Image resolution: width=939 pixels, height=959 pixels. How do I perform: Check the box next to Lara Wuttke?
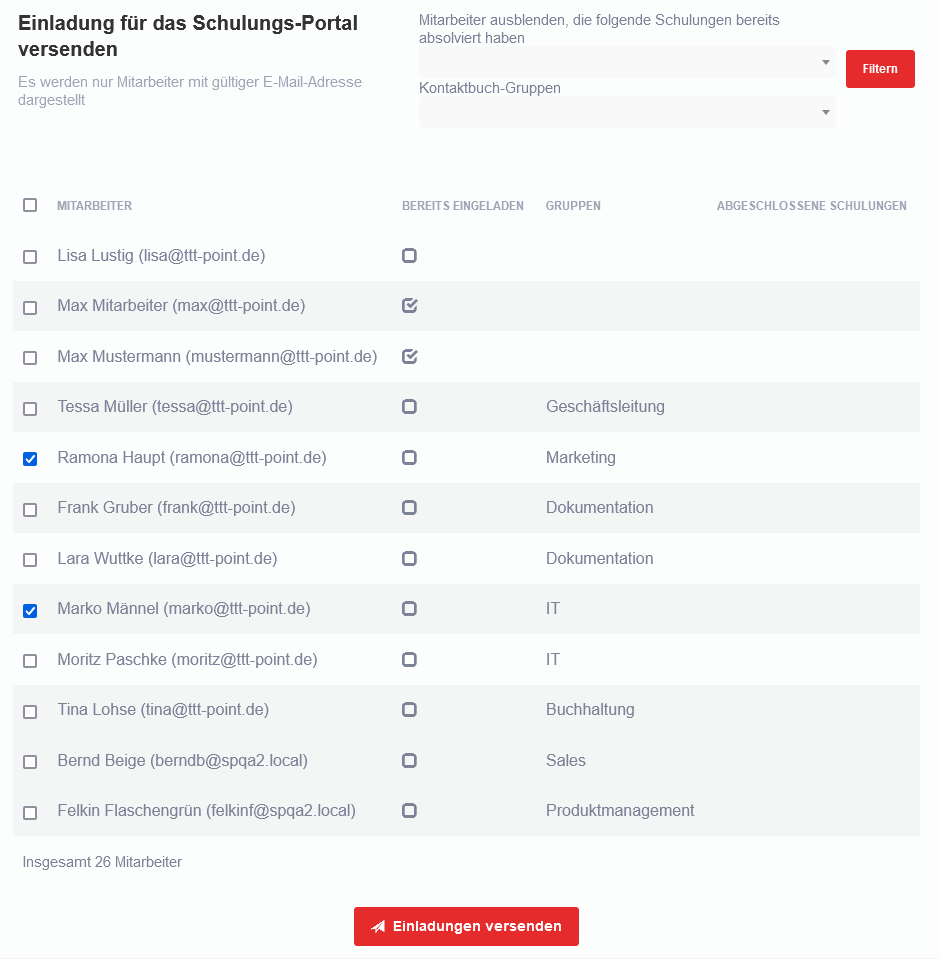coord(30,560)
